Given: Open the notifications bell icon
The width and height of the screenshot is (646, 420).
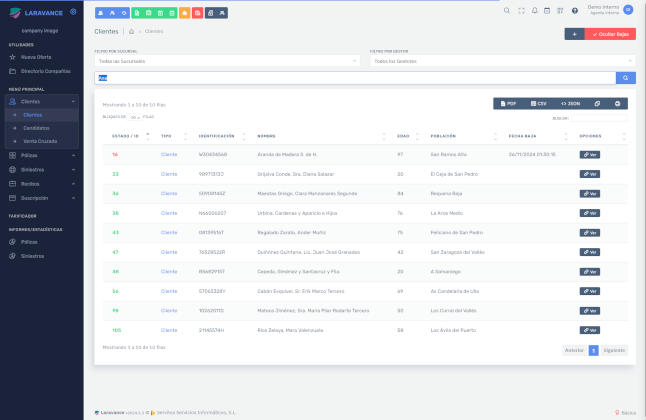Looking at the screenshot, I should (534, 10).
